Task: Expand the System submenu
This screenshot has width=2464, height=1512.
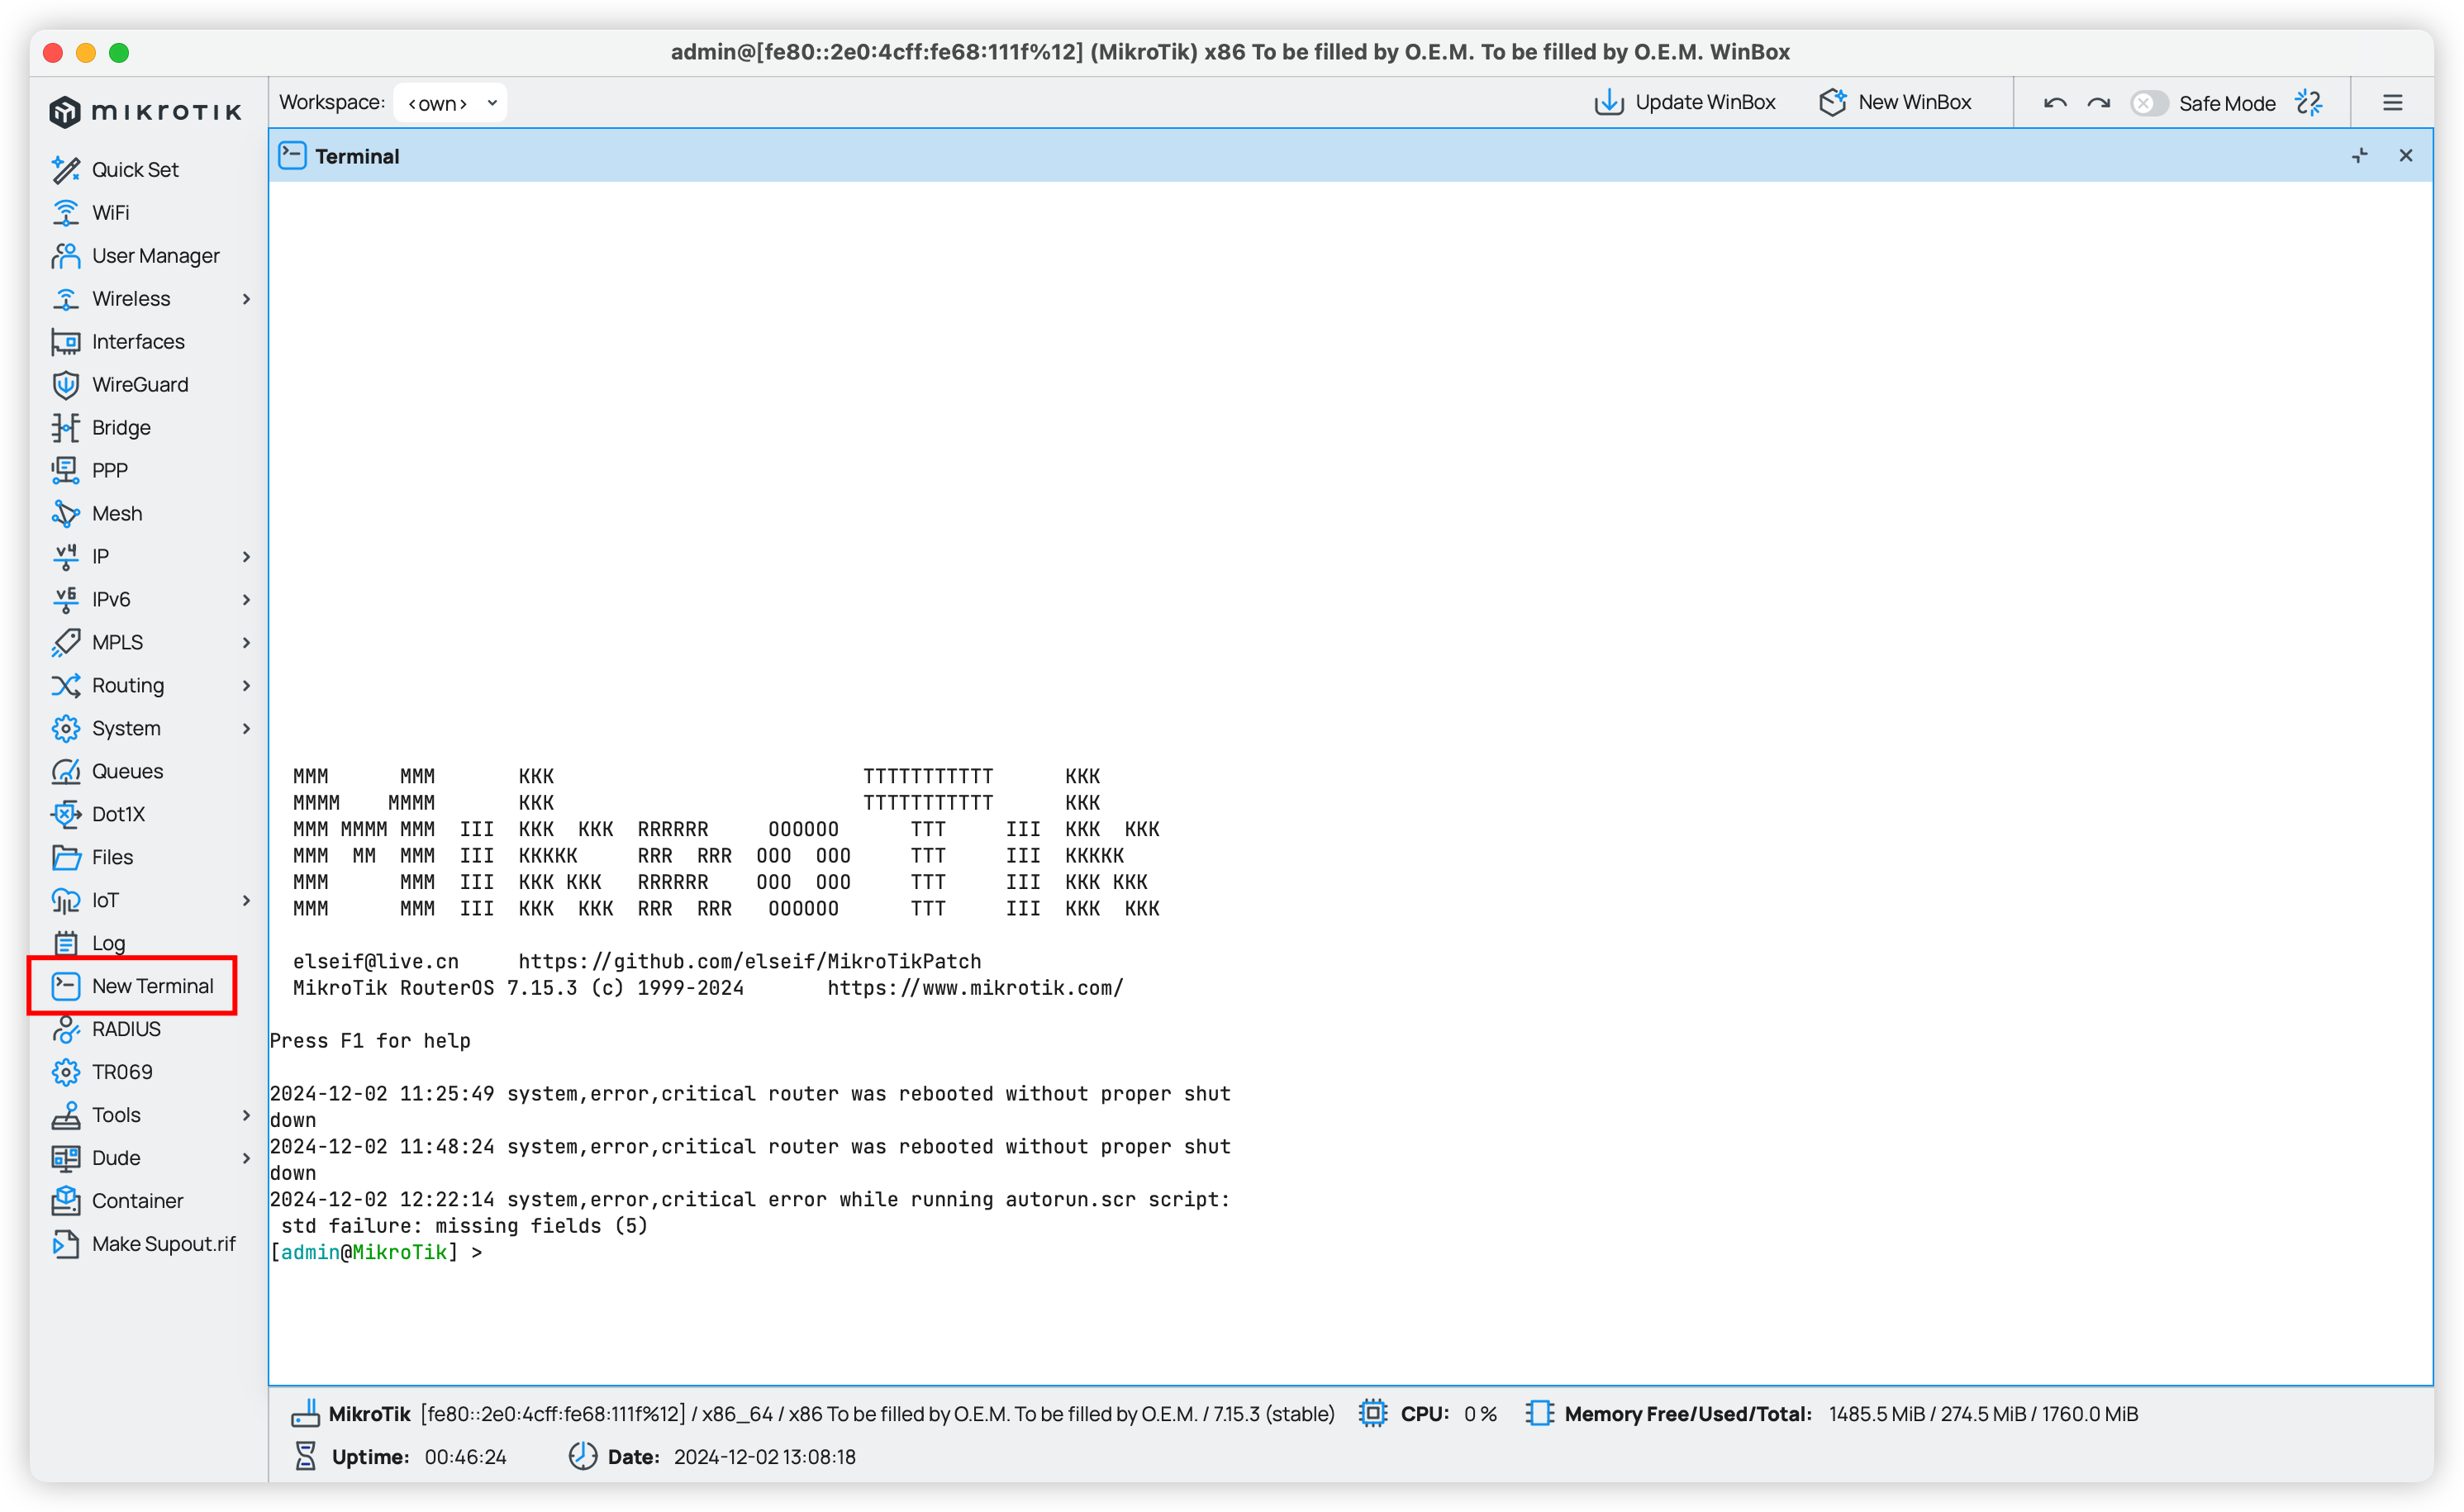Action: tap(246, 728)
